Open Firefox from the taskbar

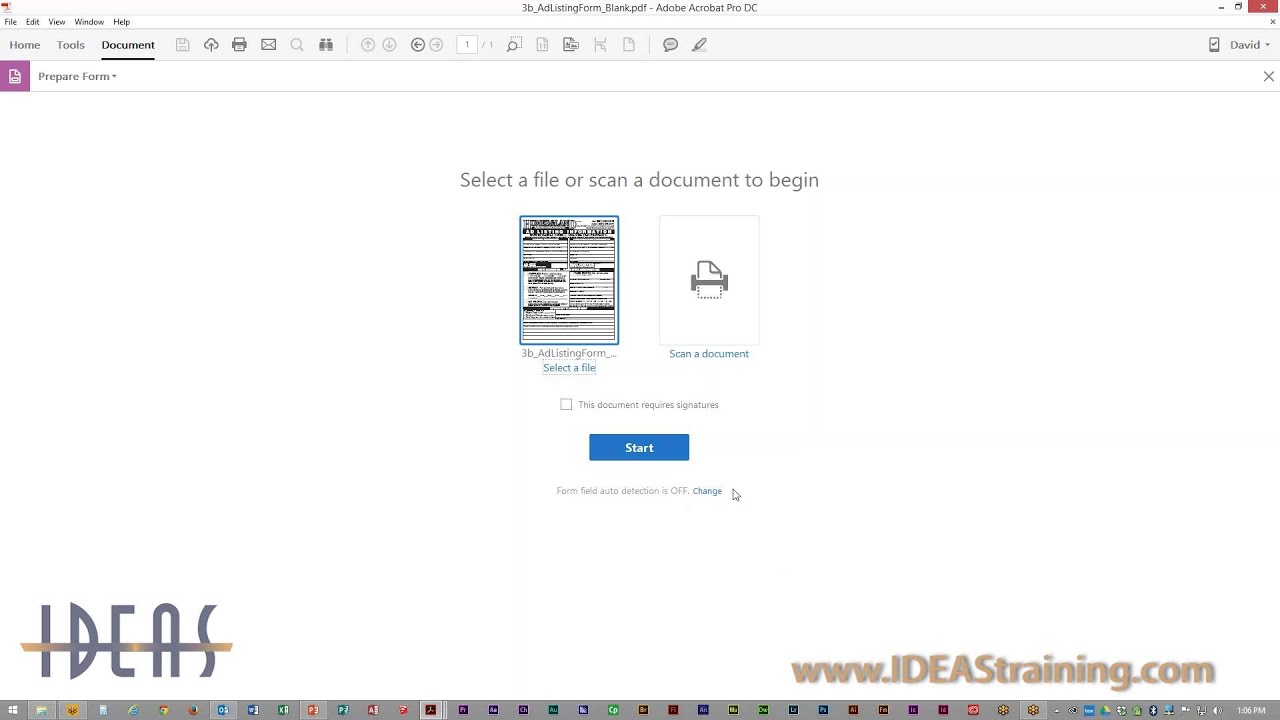[x=193, y=710]
